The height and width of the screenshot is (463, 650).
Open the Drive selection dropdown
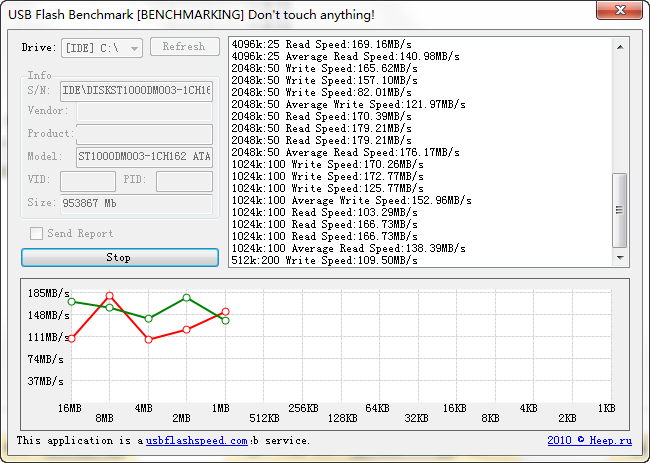pyautogui.click(x=102, y=48)
